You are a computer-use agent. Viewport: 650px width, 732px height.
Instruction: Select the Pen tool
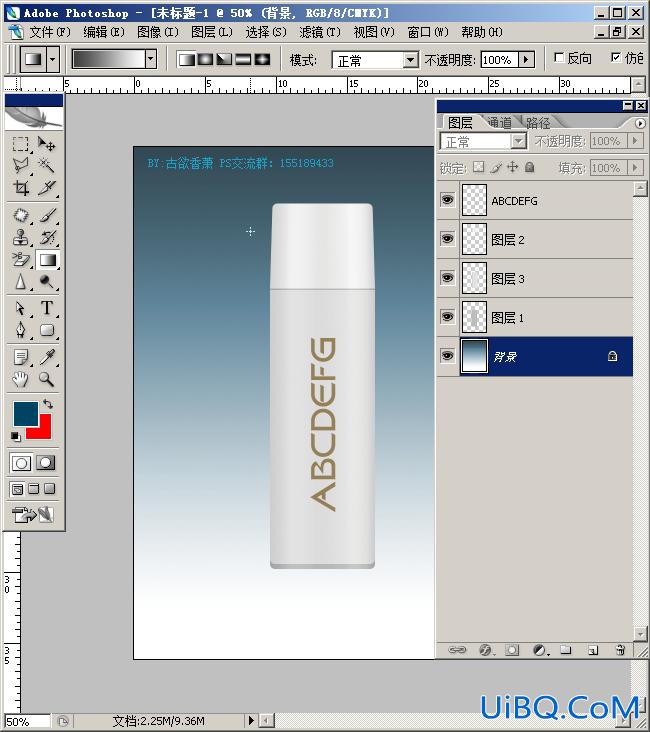tap(21, 330)
